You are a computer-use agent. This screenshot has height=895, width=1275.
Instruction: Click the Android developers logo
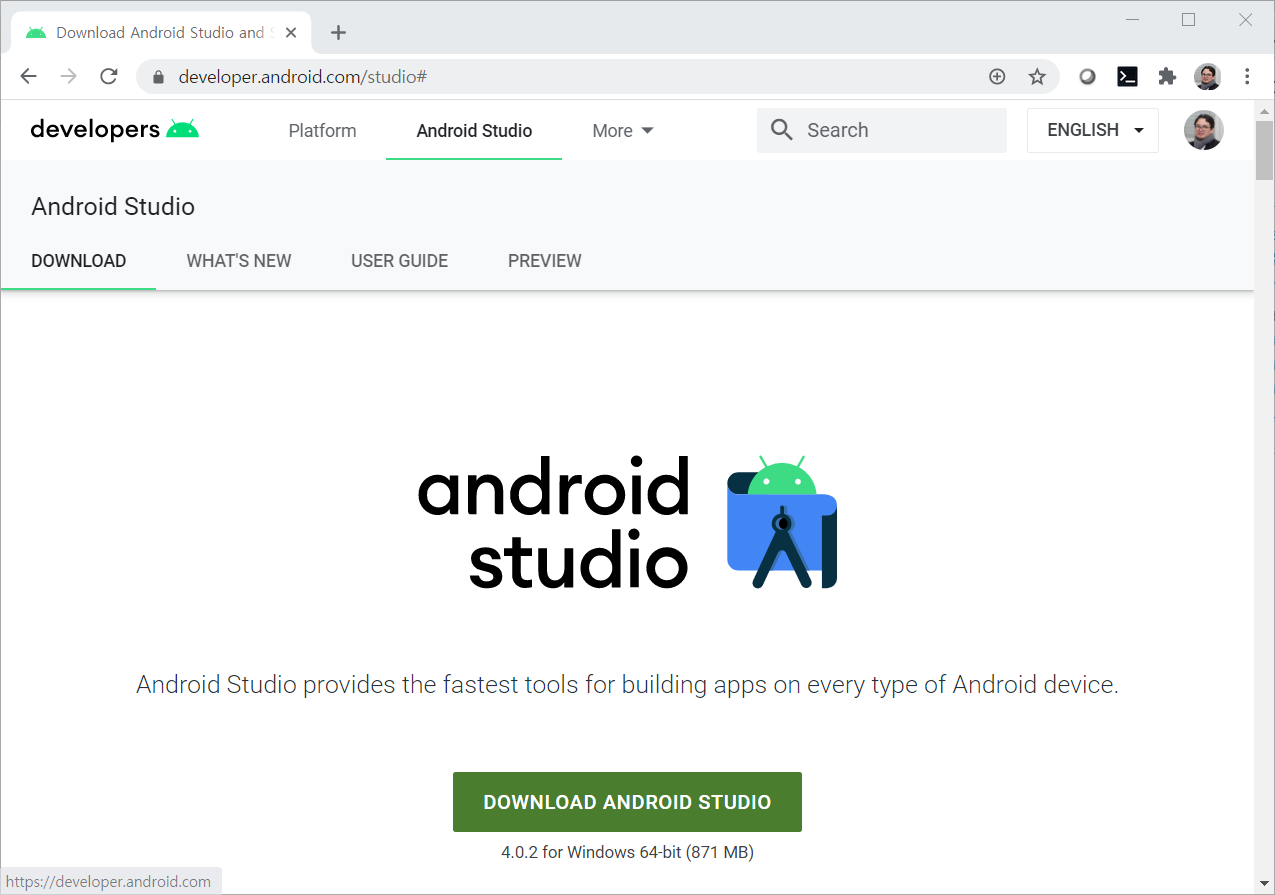click(x=115, y=130)
